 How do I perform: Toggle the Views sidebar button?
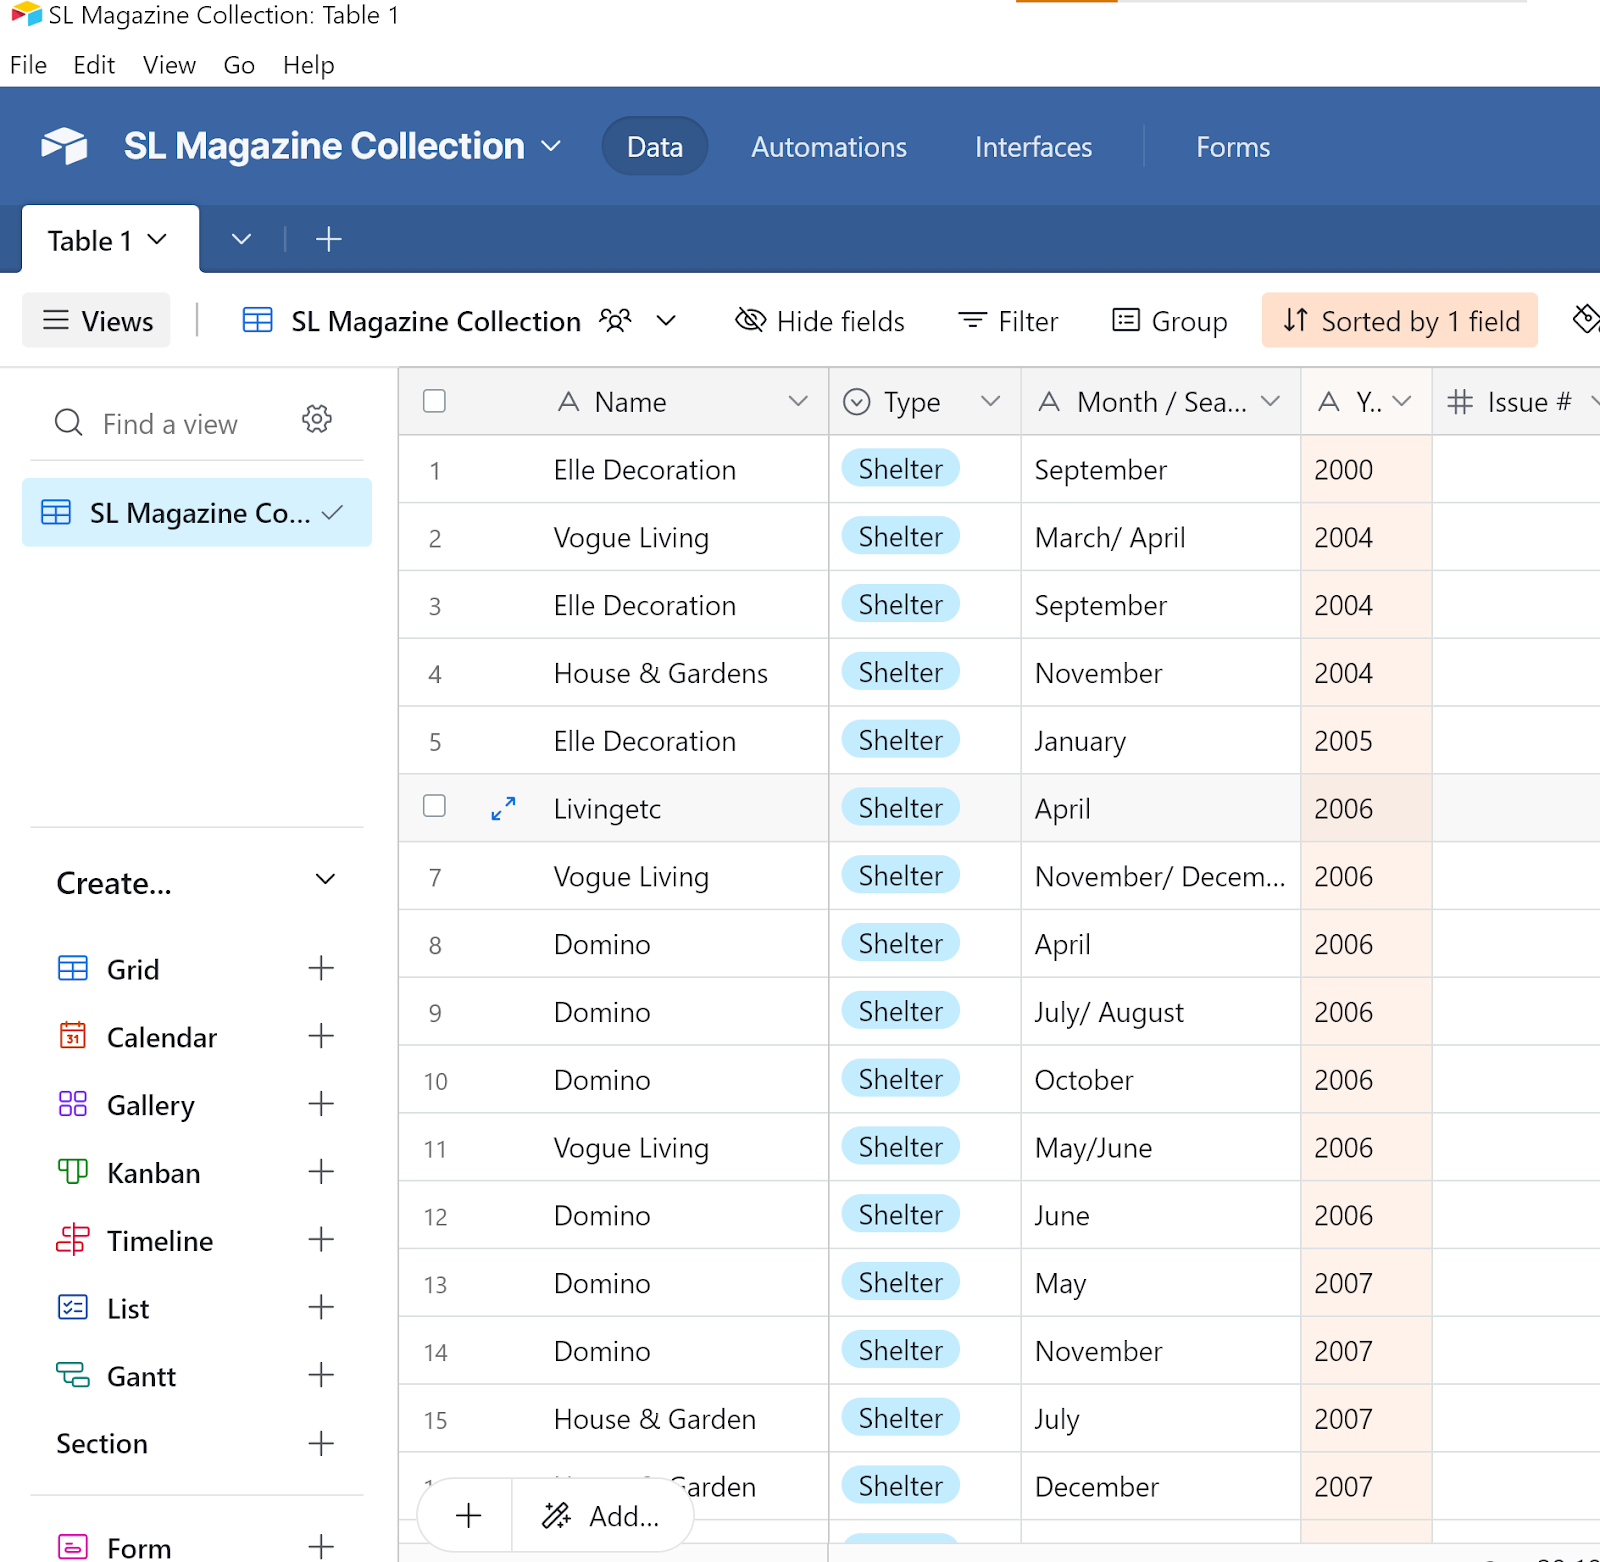[x=97, y=321]
